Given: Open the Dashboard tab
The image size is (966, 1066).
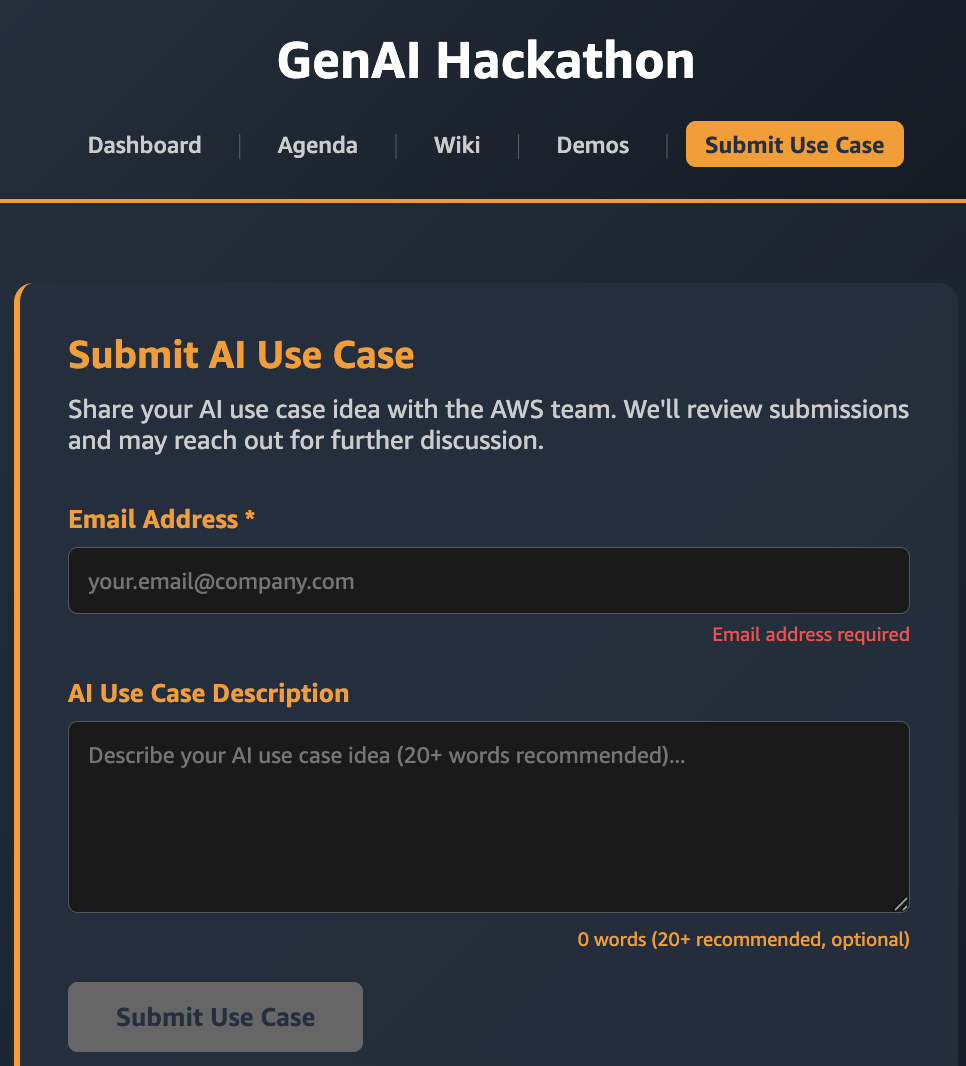Looking at the screenshot, I should tap(144, 145).
